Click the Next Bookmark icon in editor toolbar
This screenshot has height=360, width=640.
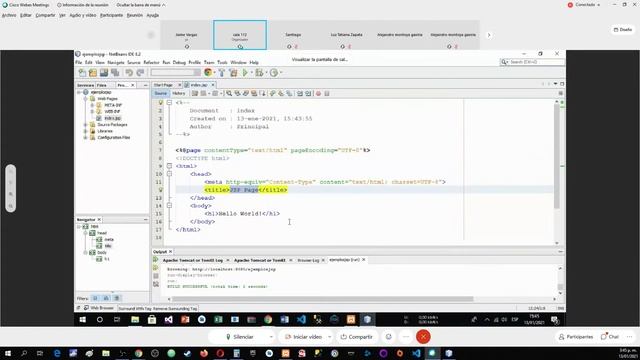tap(281, 93)
